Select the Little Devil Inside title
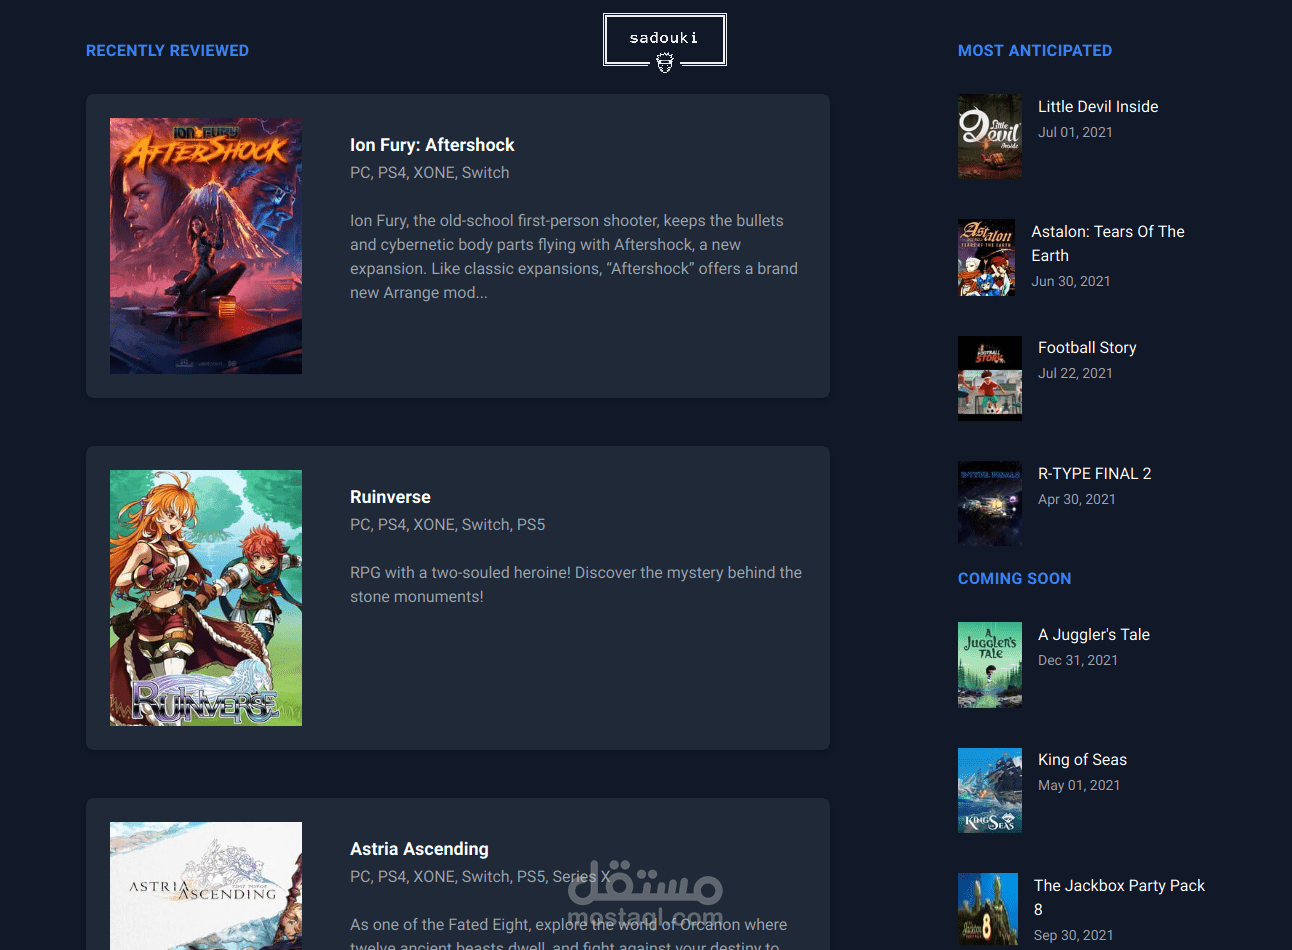 click(x=1098, y=107)
